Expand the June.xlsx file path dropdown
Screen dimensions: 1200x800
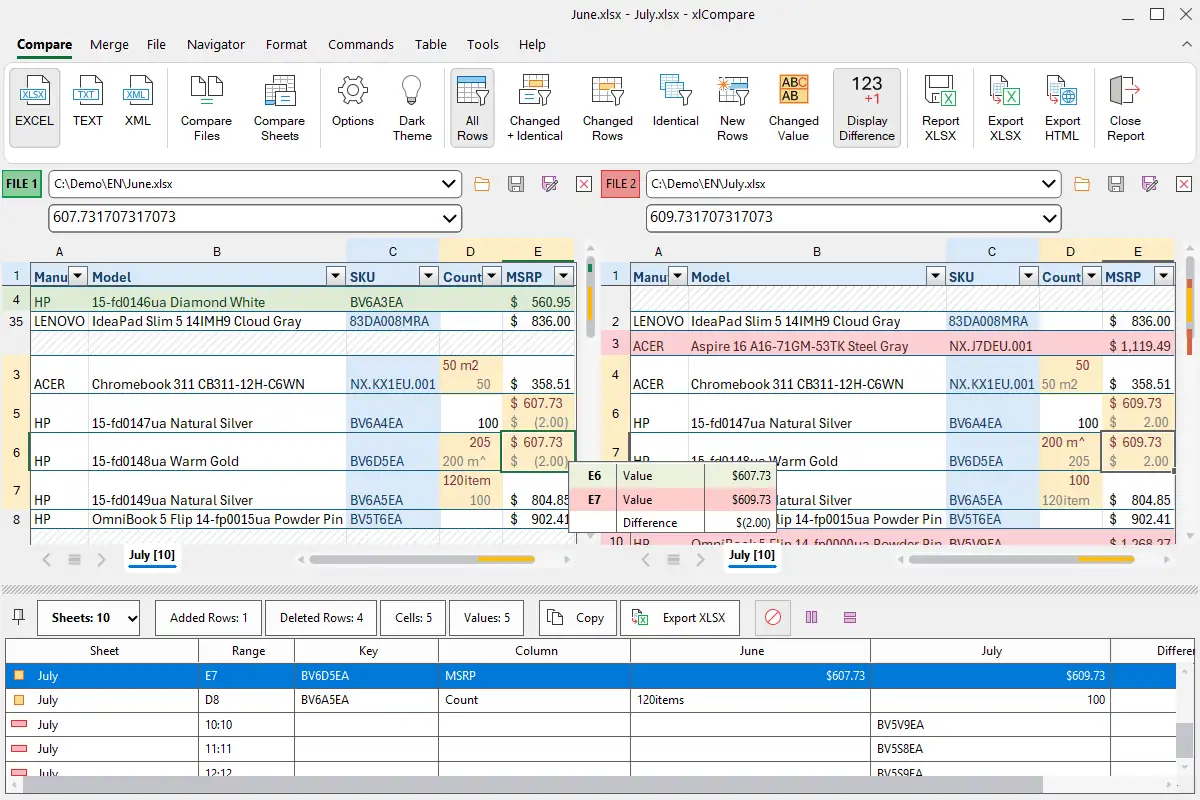448,184
